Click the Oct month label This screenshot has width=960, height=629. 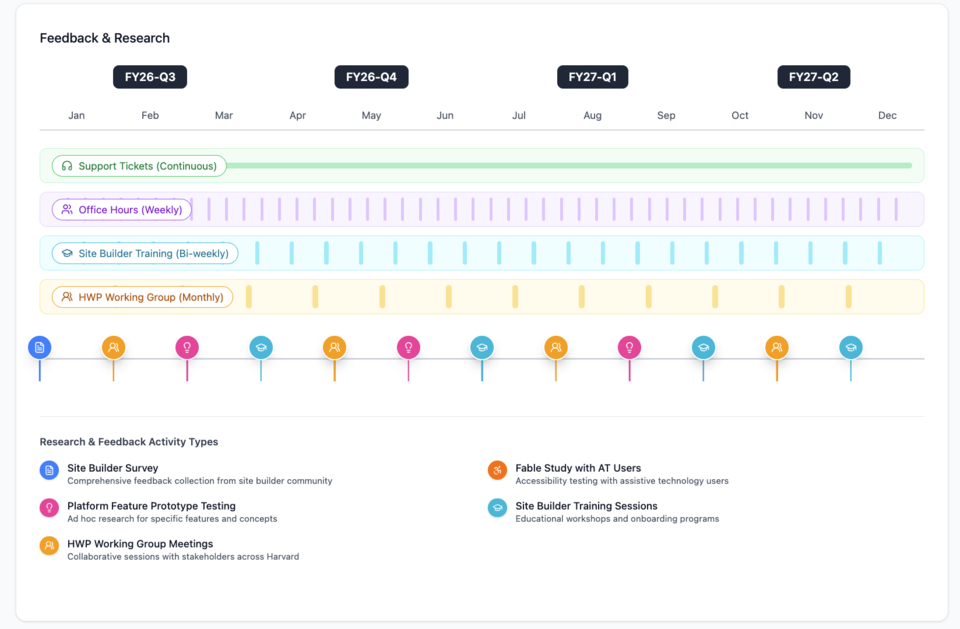740,115
